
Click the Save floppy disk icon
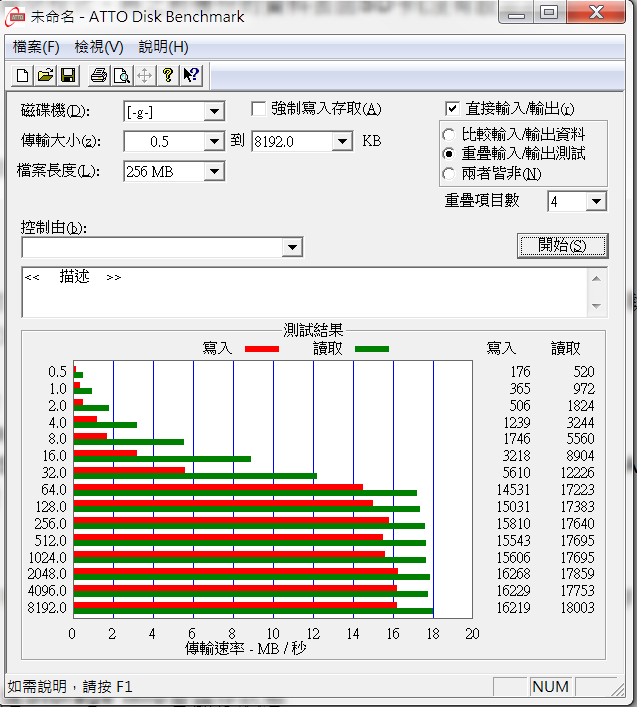pyautogui.click(x=69, y=75)
